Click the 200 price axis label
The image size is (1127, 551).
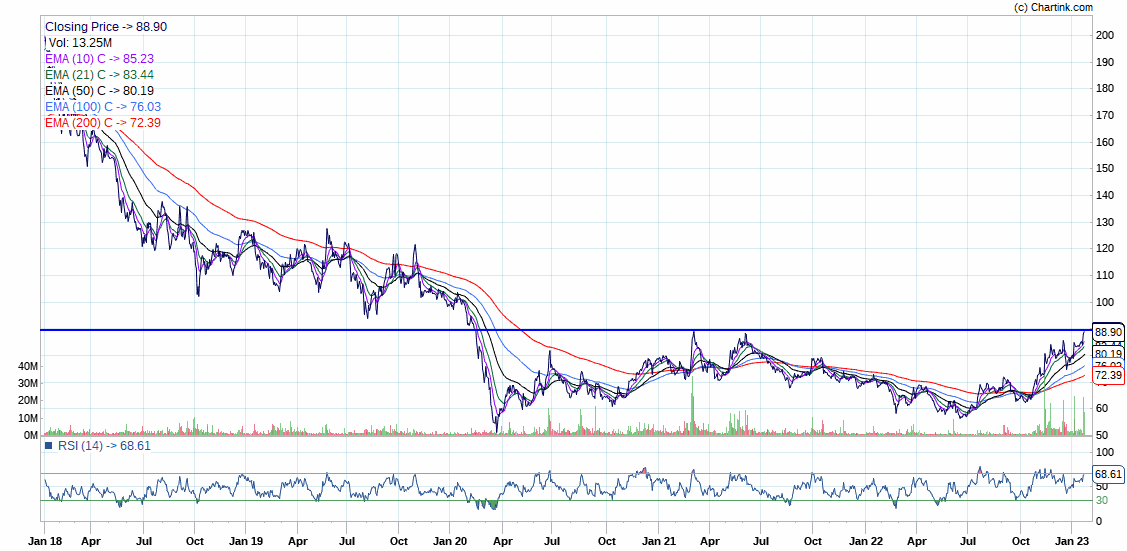click(x=1104, y=35)
